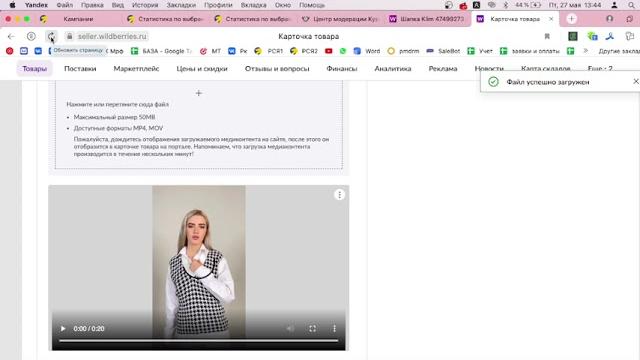This screenshot has height=360, width=640.
Task: Open the browser profile icon beside new tab
Action: [609, 19]
